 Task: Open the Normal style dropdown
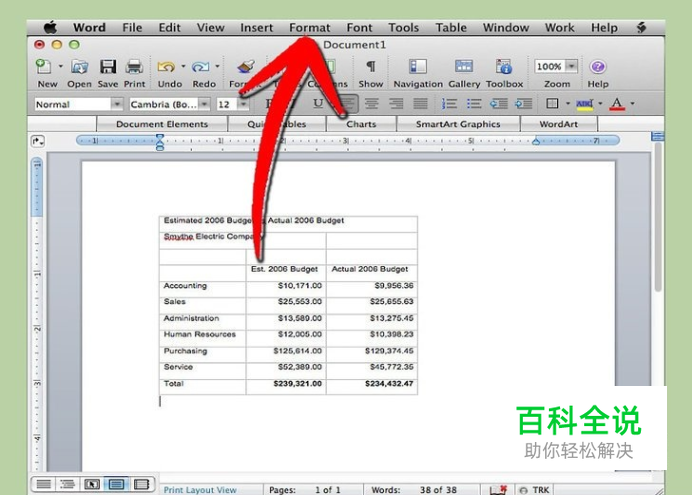(117, 104)
